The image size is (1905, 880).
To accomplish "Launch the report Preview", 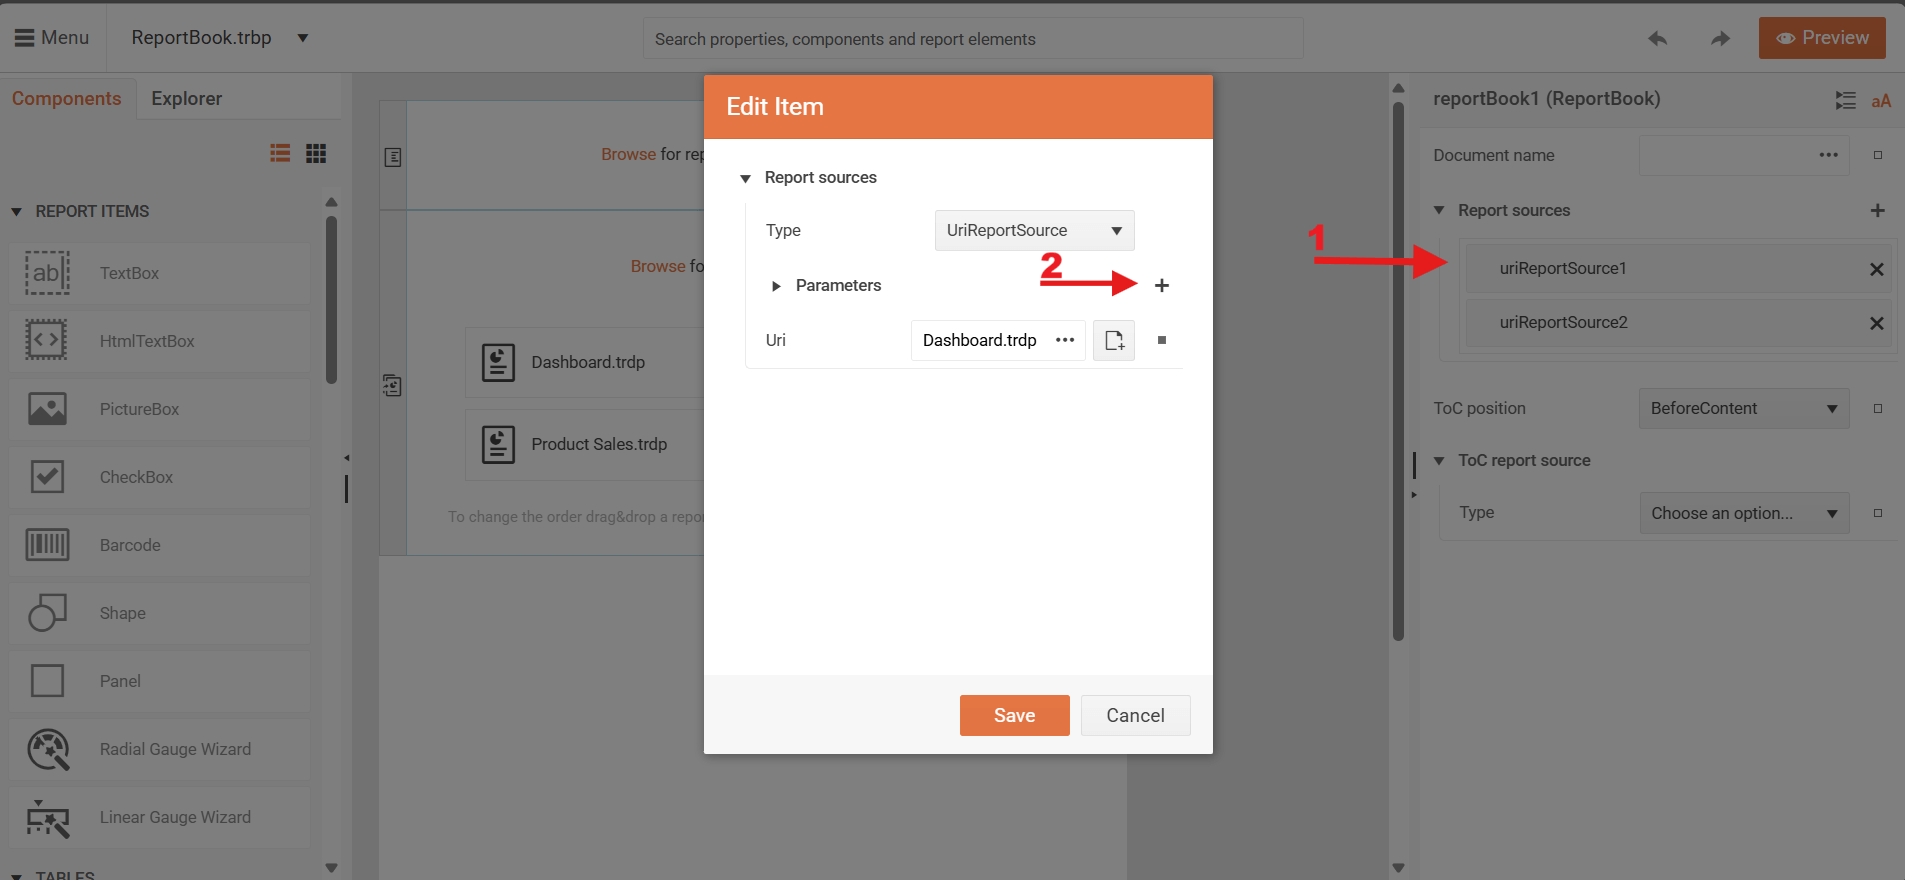I will pyautogui.click(x=1822, y=38).
